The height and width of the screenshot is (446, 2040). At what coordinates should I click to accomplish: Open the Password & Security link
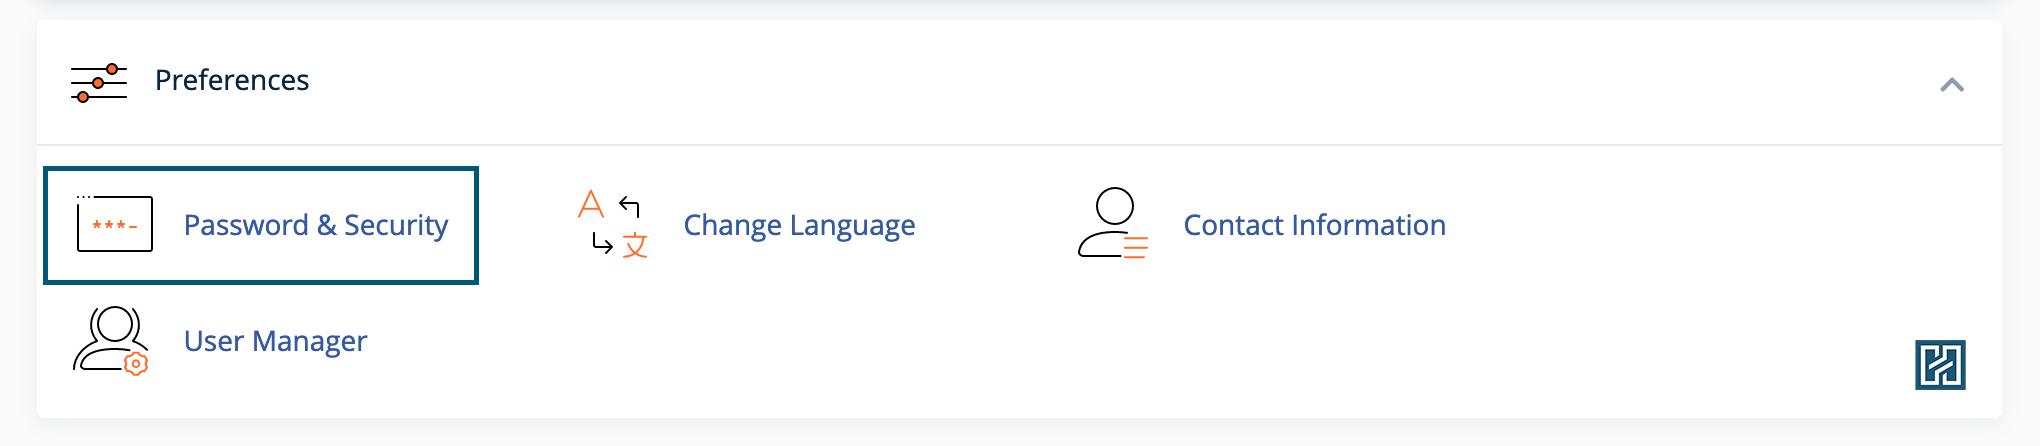tap(316, 225)
